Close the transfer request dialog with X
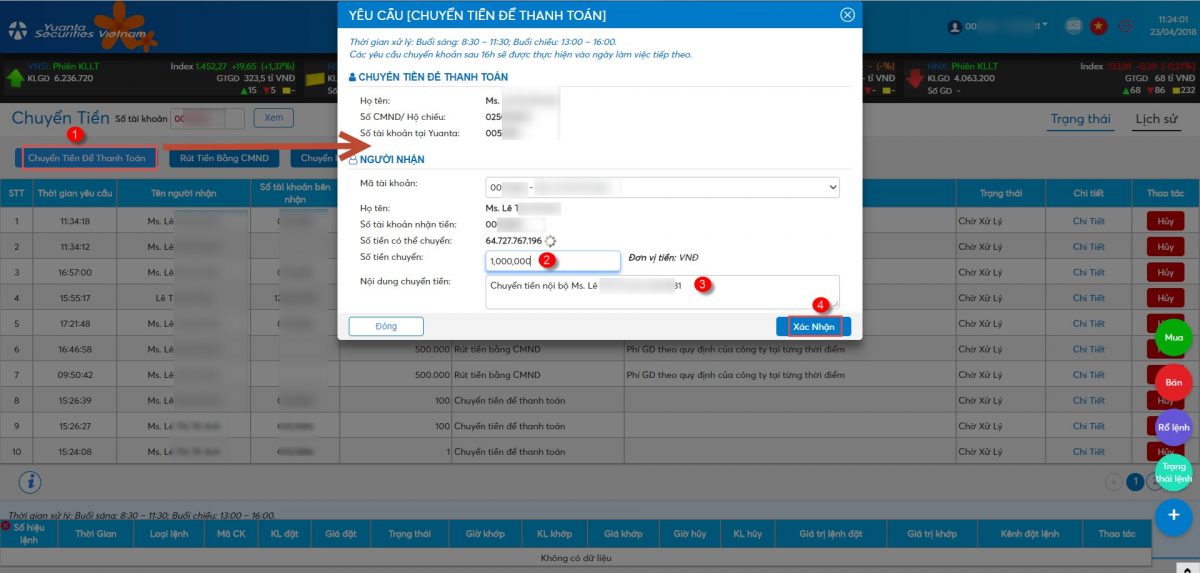The image size is (1200, 573). tap(847, 15)
